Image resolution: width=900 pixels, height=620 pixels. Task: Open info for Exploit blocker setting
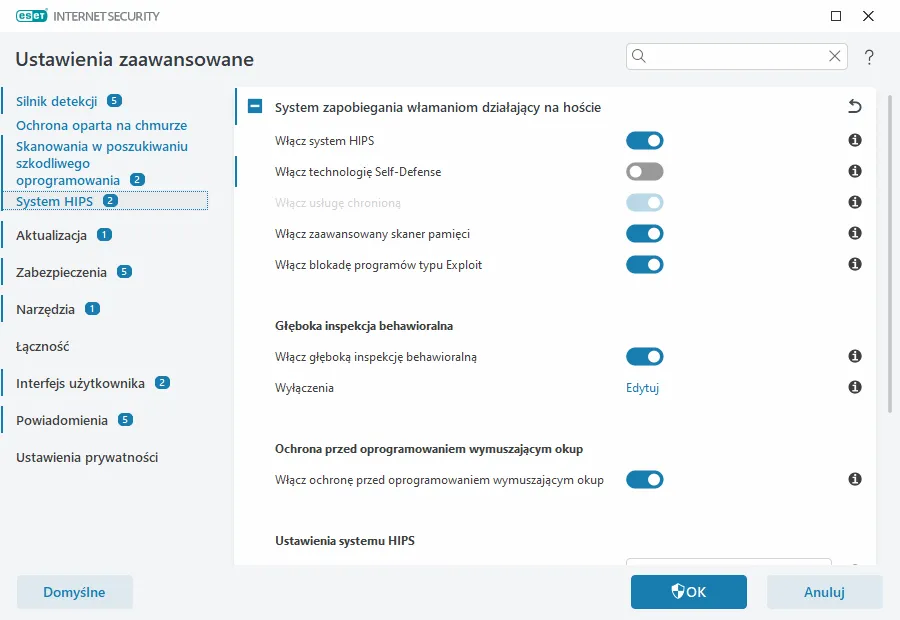click(x=855, y=264)
